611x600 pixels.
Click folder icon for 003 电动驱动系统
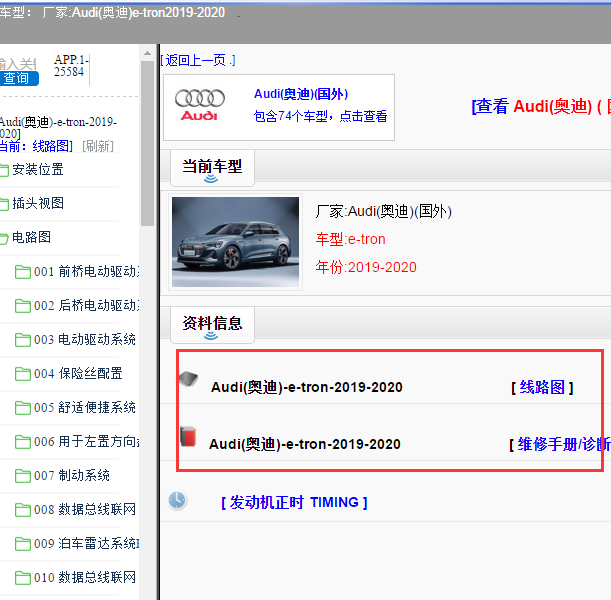pyautogui.click(x=23, y=340)
